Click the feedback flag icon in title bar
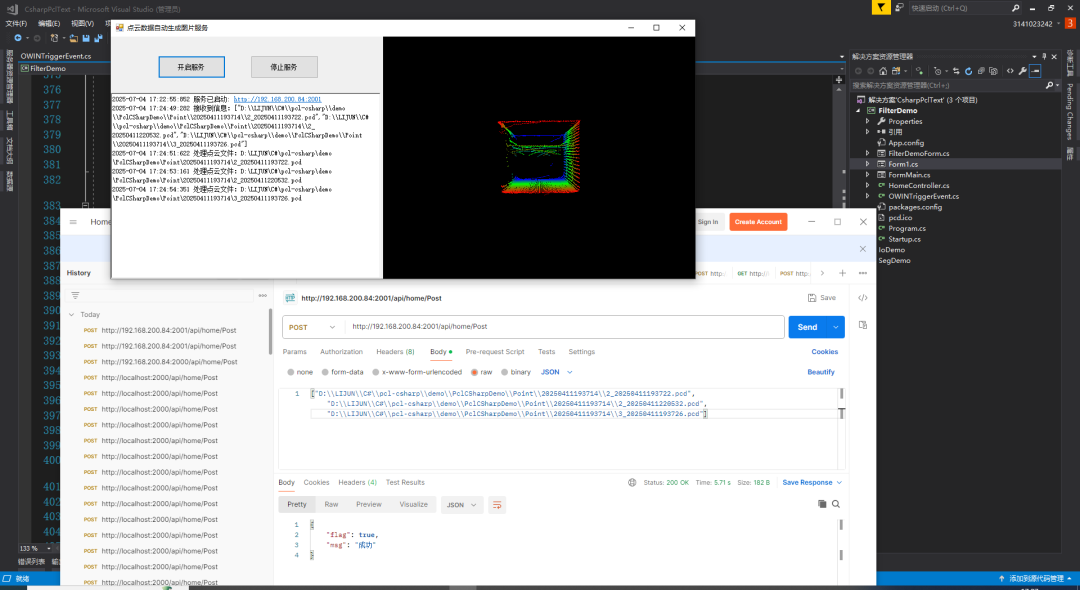 coord(879,8)
